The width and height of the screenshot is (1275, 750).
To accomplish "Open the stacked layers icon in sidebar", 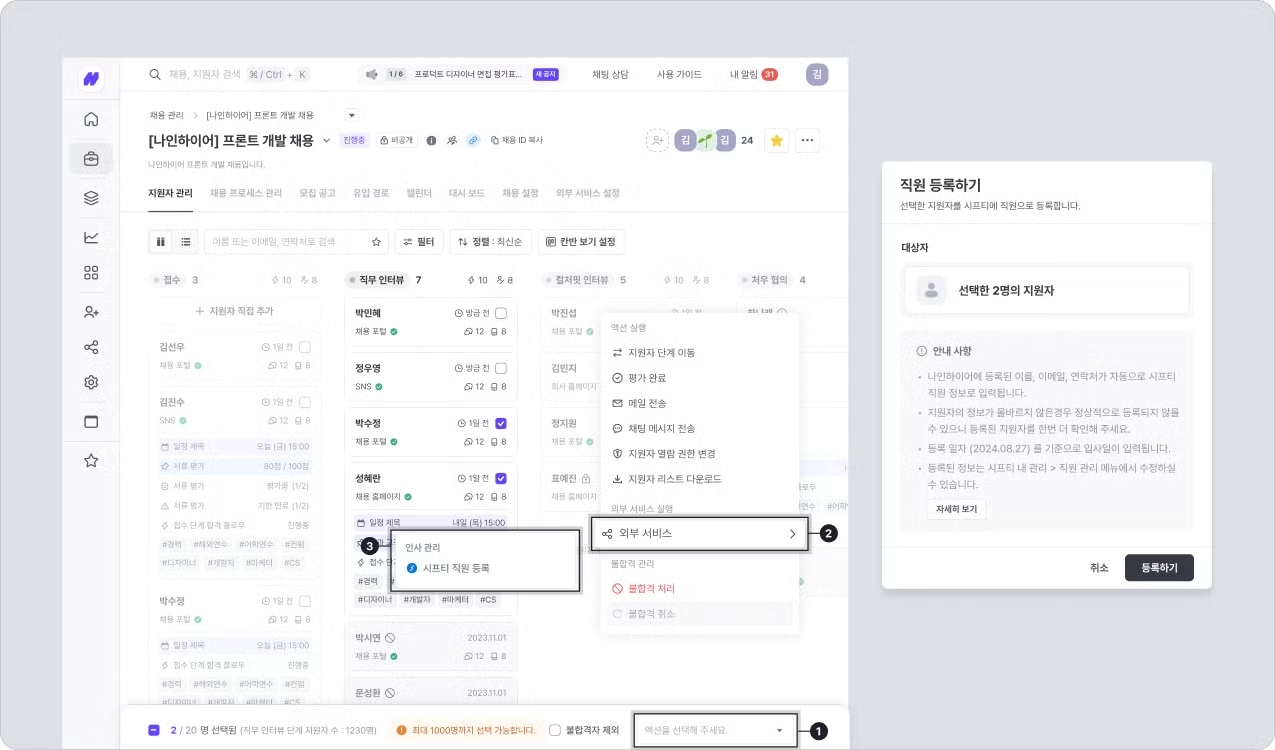I will pos(91,198).
